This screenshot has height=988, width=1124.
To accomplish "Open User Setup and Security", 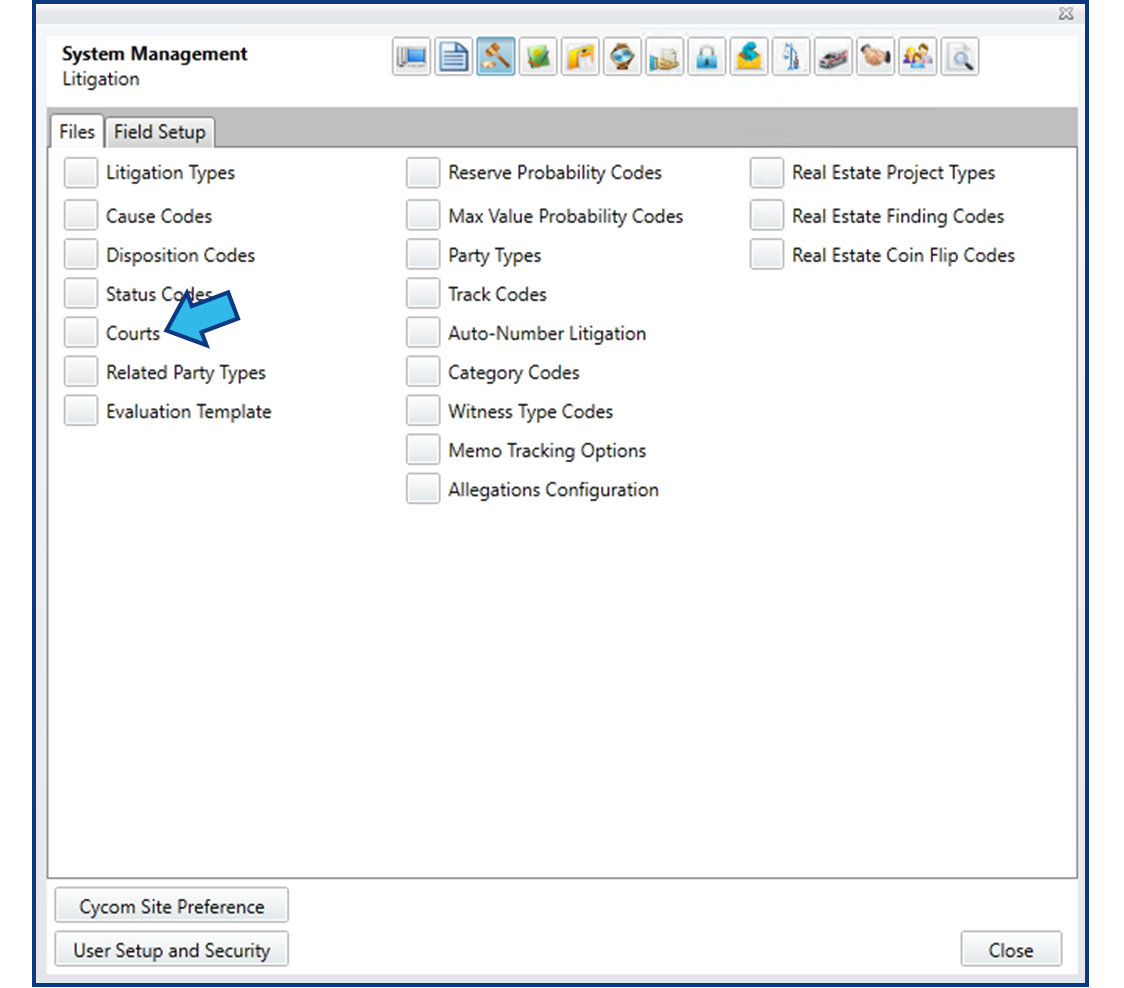I will tap(172, 950).
